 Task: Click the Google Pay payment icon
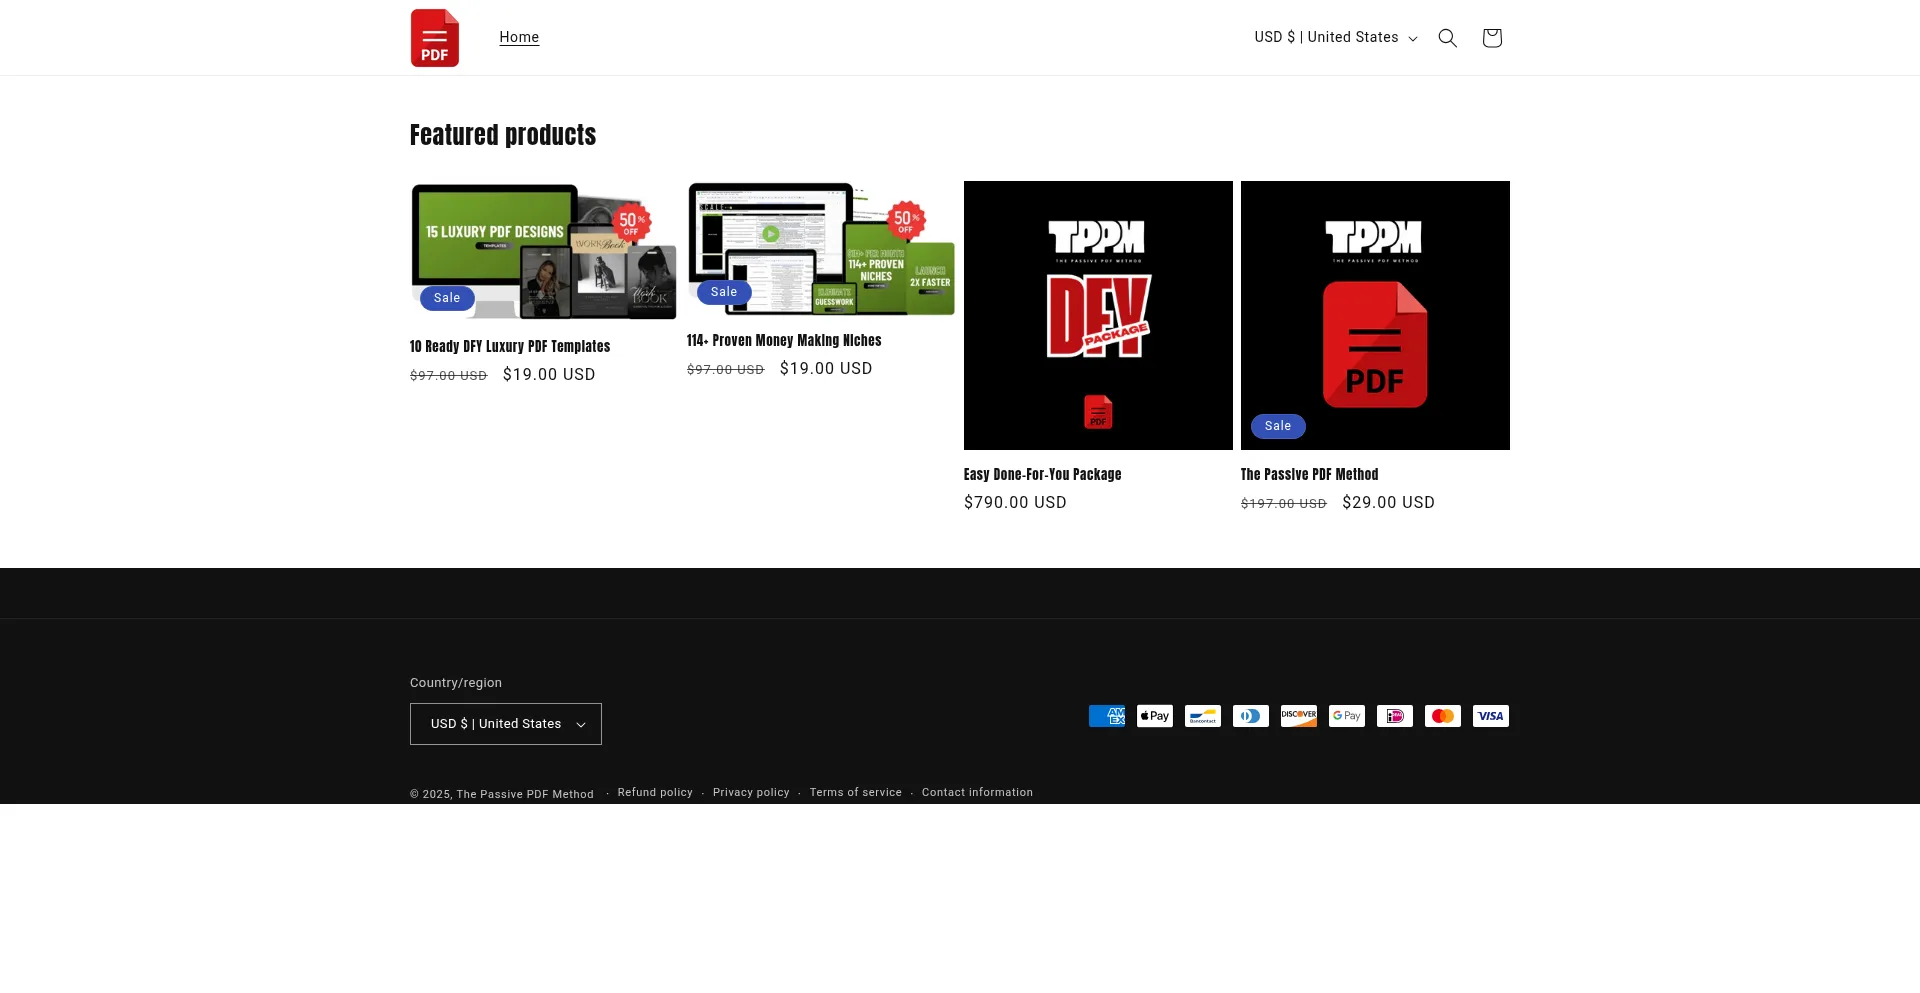click(x=1346, y=716)
